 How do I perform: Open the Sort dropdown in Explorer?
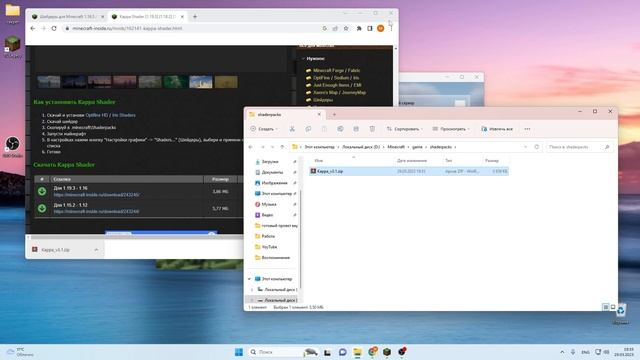coord(404,129)
